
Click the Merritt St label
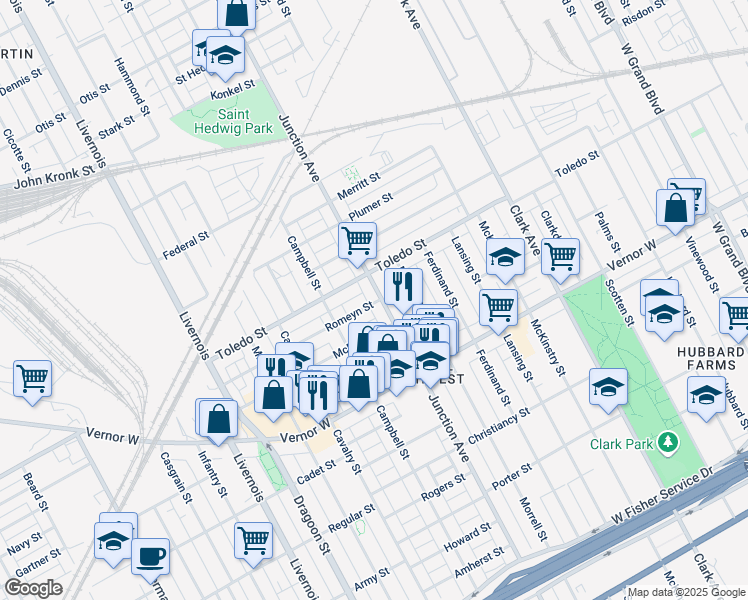pos(358,186)
